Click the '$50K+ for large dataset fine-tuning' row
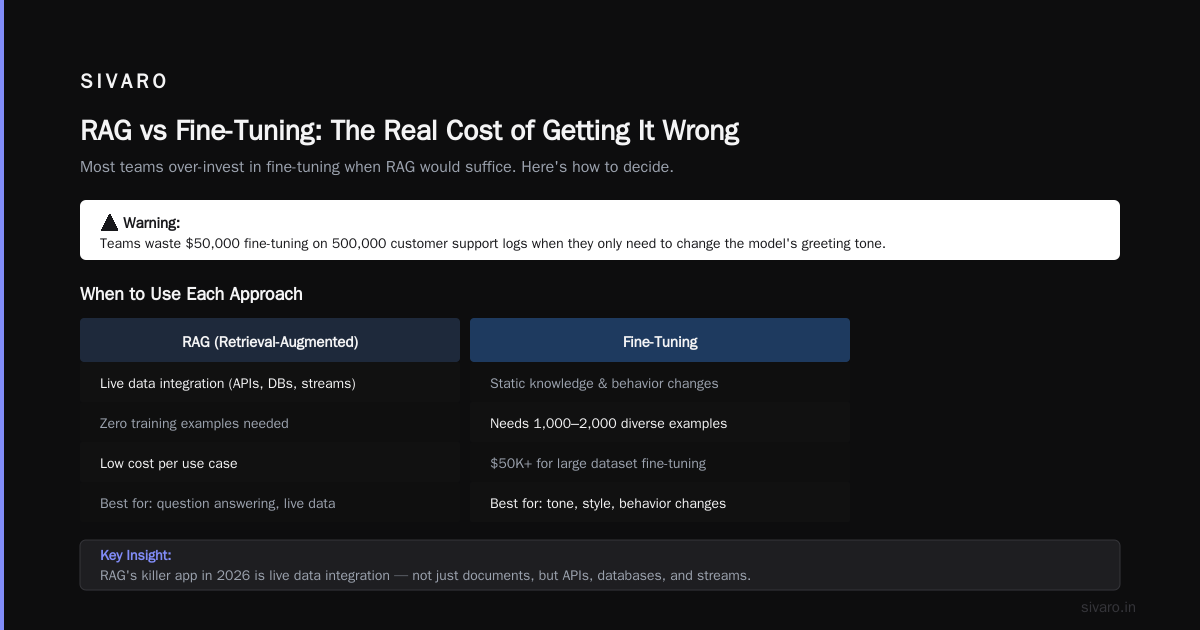1200x630 pixels. pyautogui.click(x=660, y=463)
